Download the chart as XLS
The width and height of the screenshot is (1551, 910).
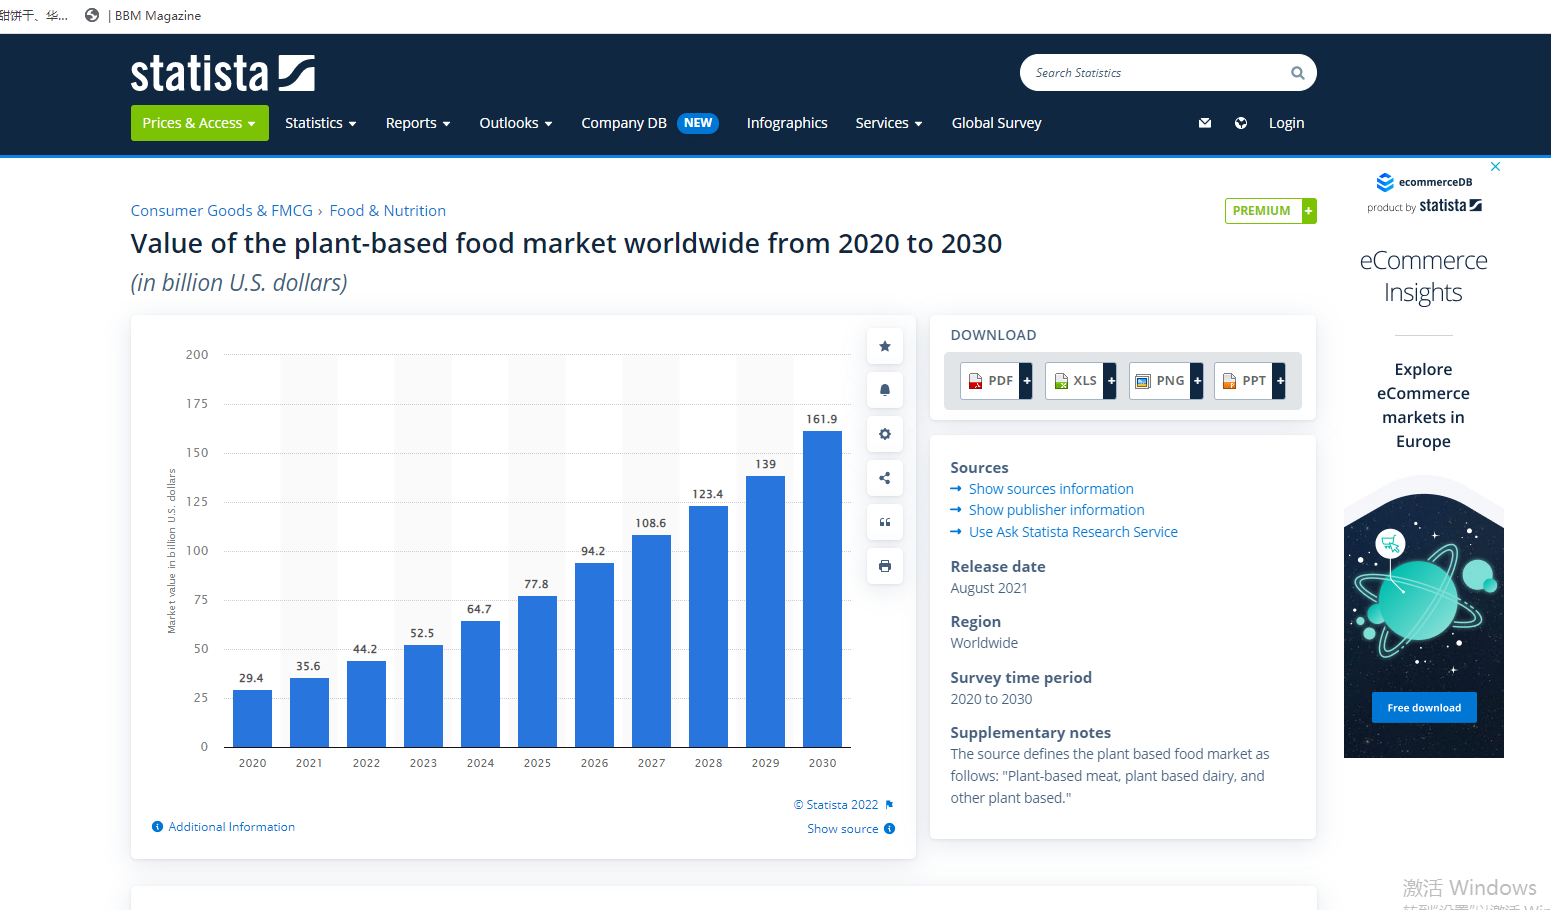(x=1079, y=381)
